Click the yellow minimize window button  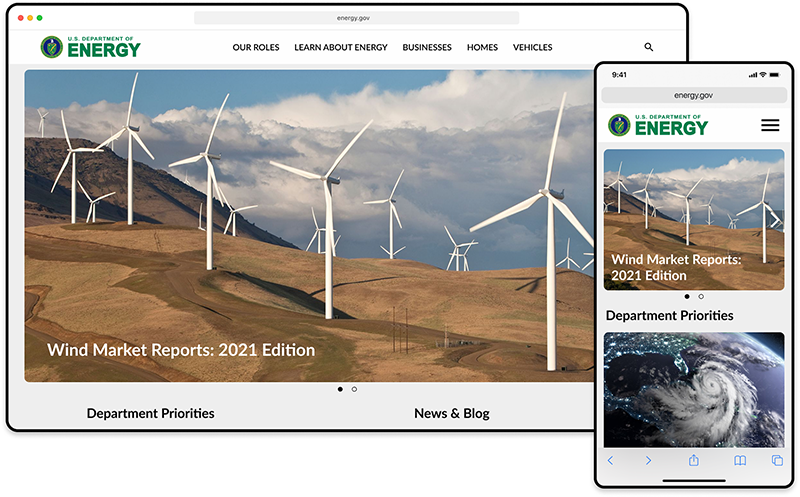pos(30,18)
